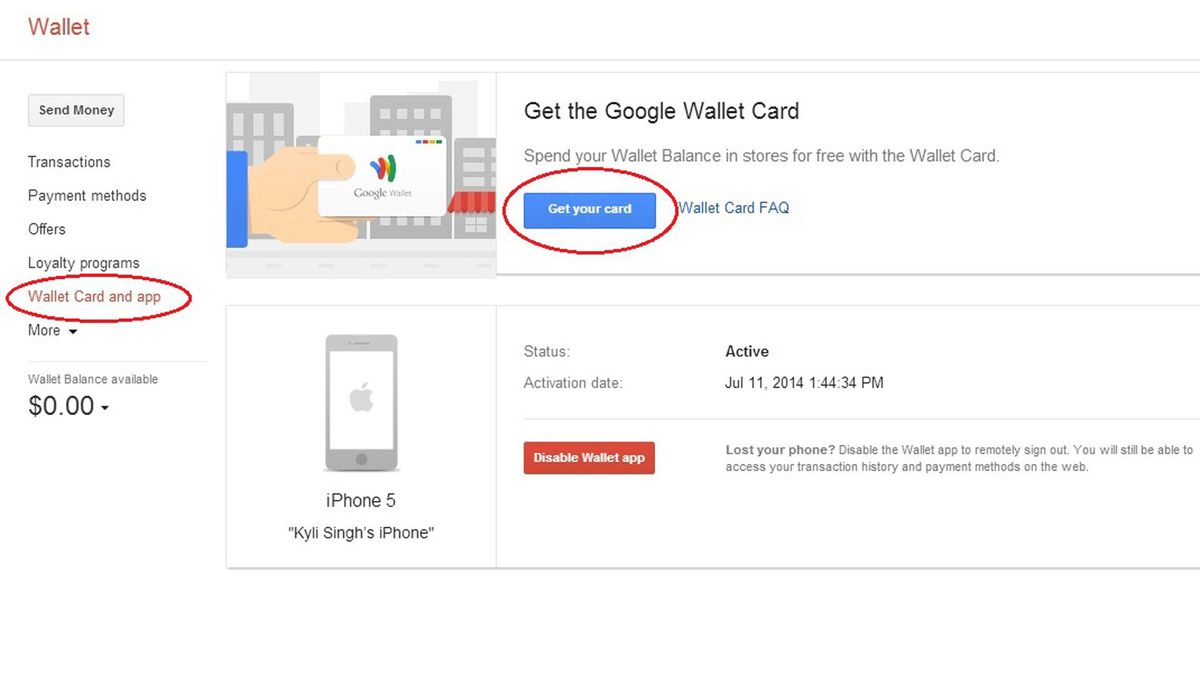
Task: Click the Disable Wallet app button
Action: (589, 457)
